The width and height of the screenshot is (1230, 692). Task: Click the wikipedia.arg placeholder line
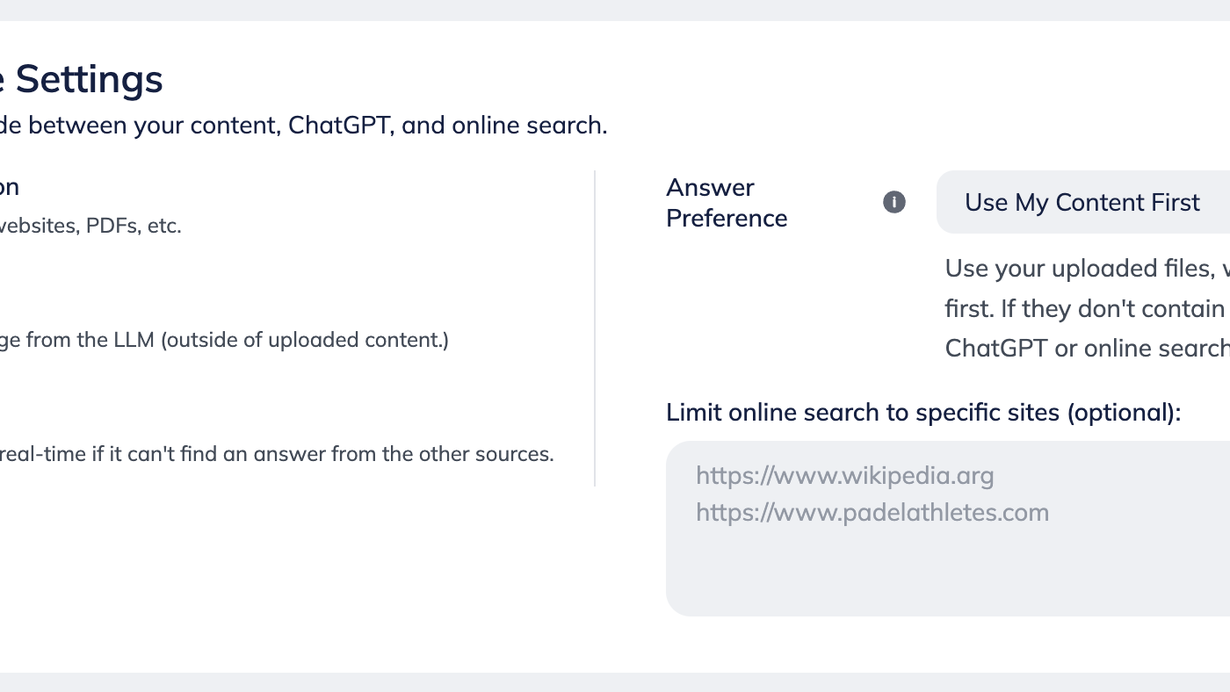pyautogui.click(x=845, y=475)
